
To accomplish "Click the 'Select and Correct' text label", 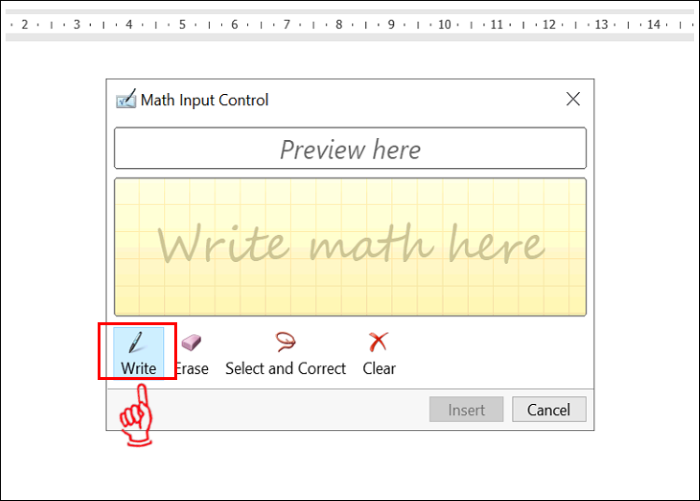I will click(285, 369).
